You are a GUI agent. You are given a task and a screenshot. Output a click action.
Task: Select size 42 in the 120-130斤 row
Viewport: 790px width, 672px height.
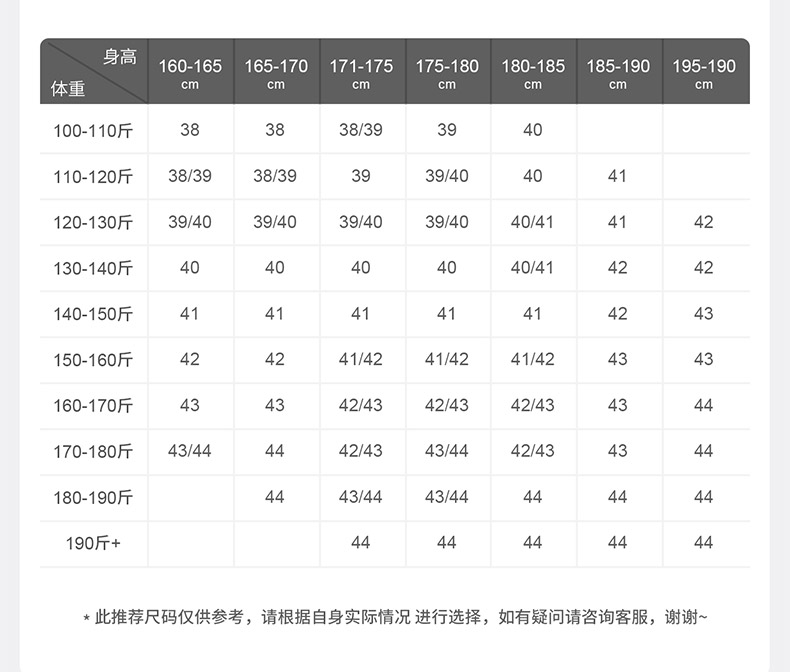pyautogui.click(x=703, y=222)
